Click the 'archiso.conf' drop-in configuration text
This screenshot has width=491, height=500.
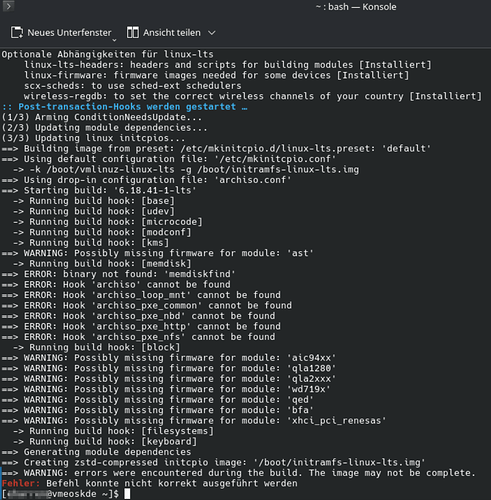click(253, 180)
